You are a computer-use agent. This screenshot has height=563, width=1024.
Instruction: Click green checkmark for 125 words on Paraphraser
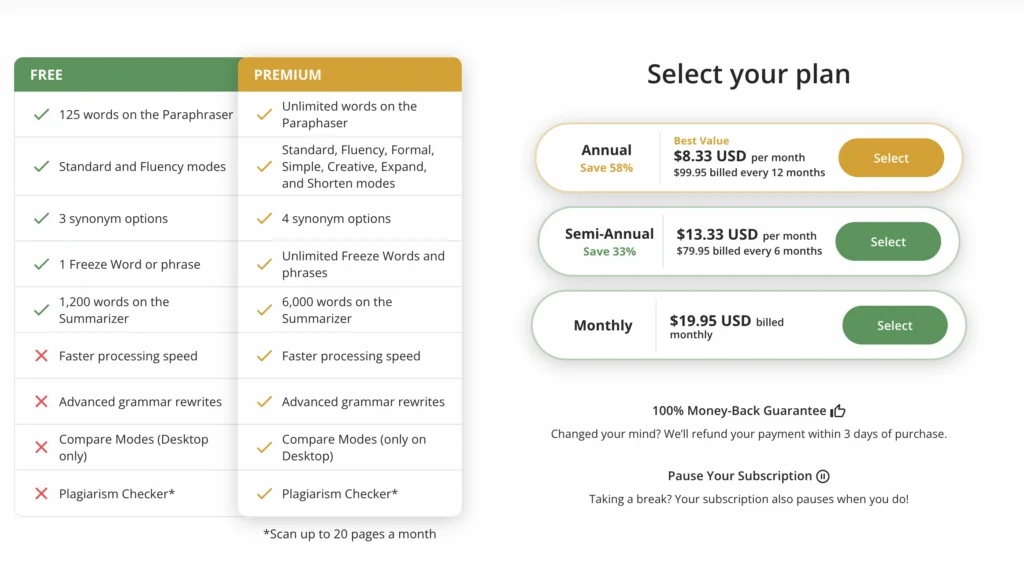(41, 114)
